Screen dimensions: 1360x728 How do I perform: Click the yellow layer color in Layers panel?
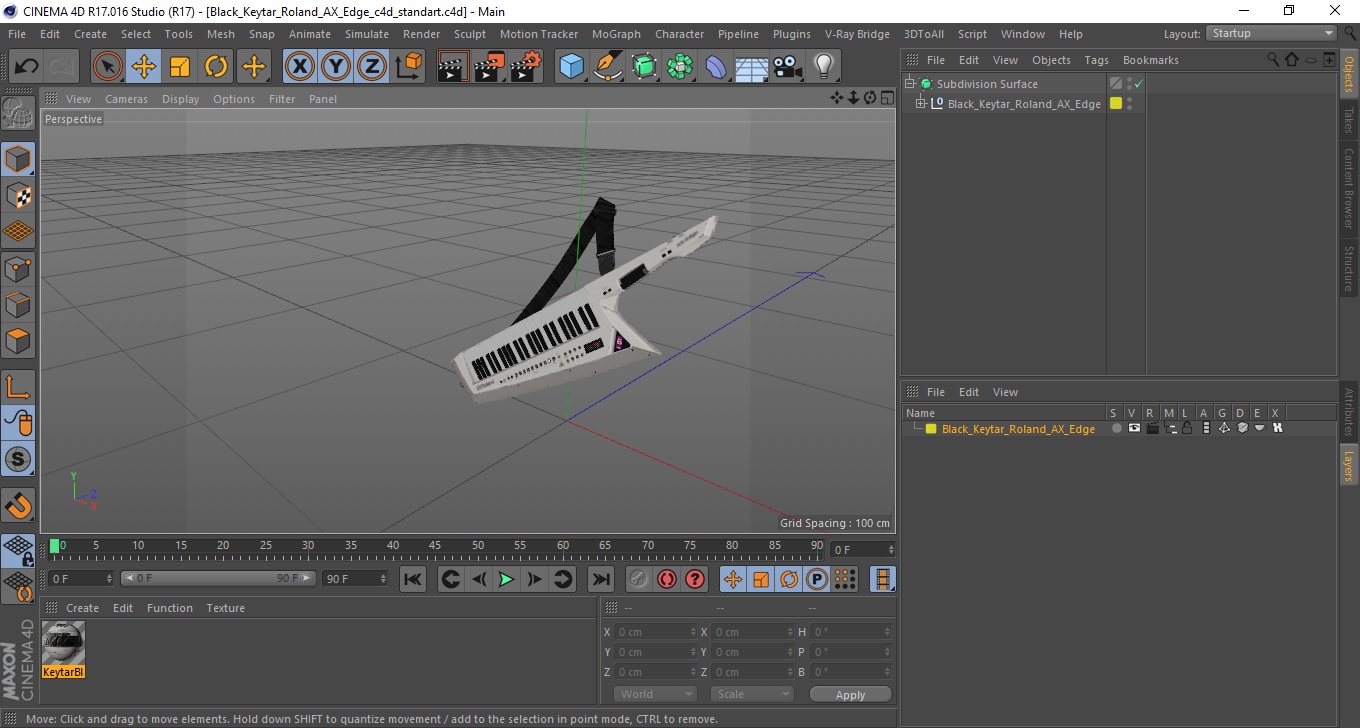pyautogui.click(x=931, y=429)
